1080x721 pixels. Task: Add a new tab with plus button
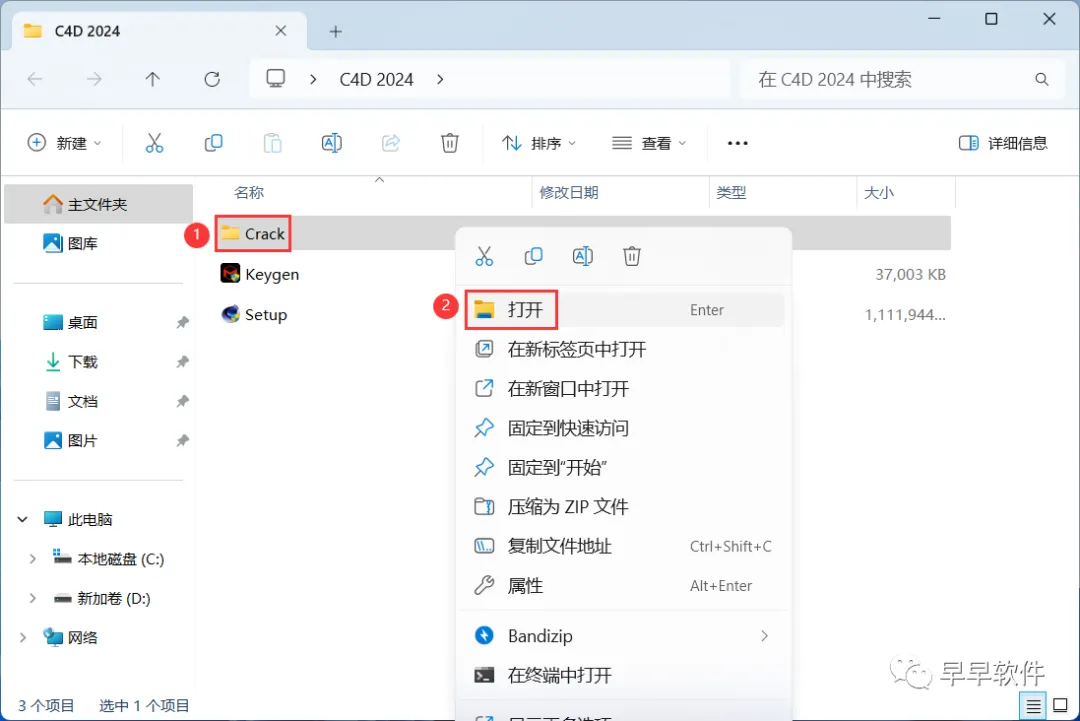[335, 32]
